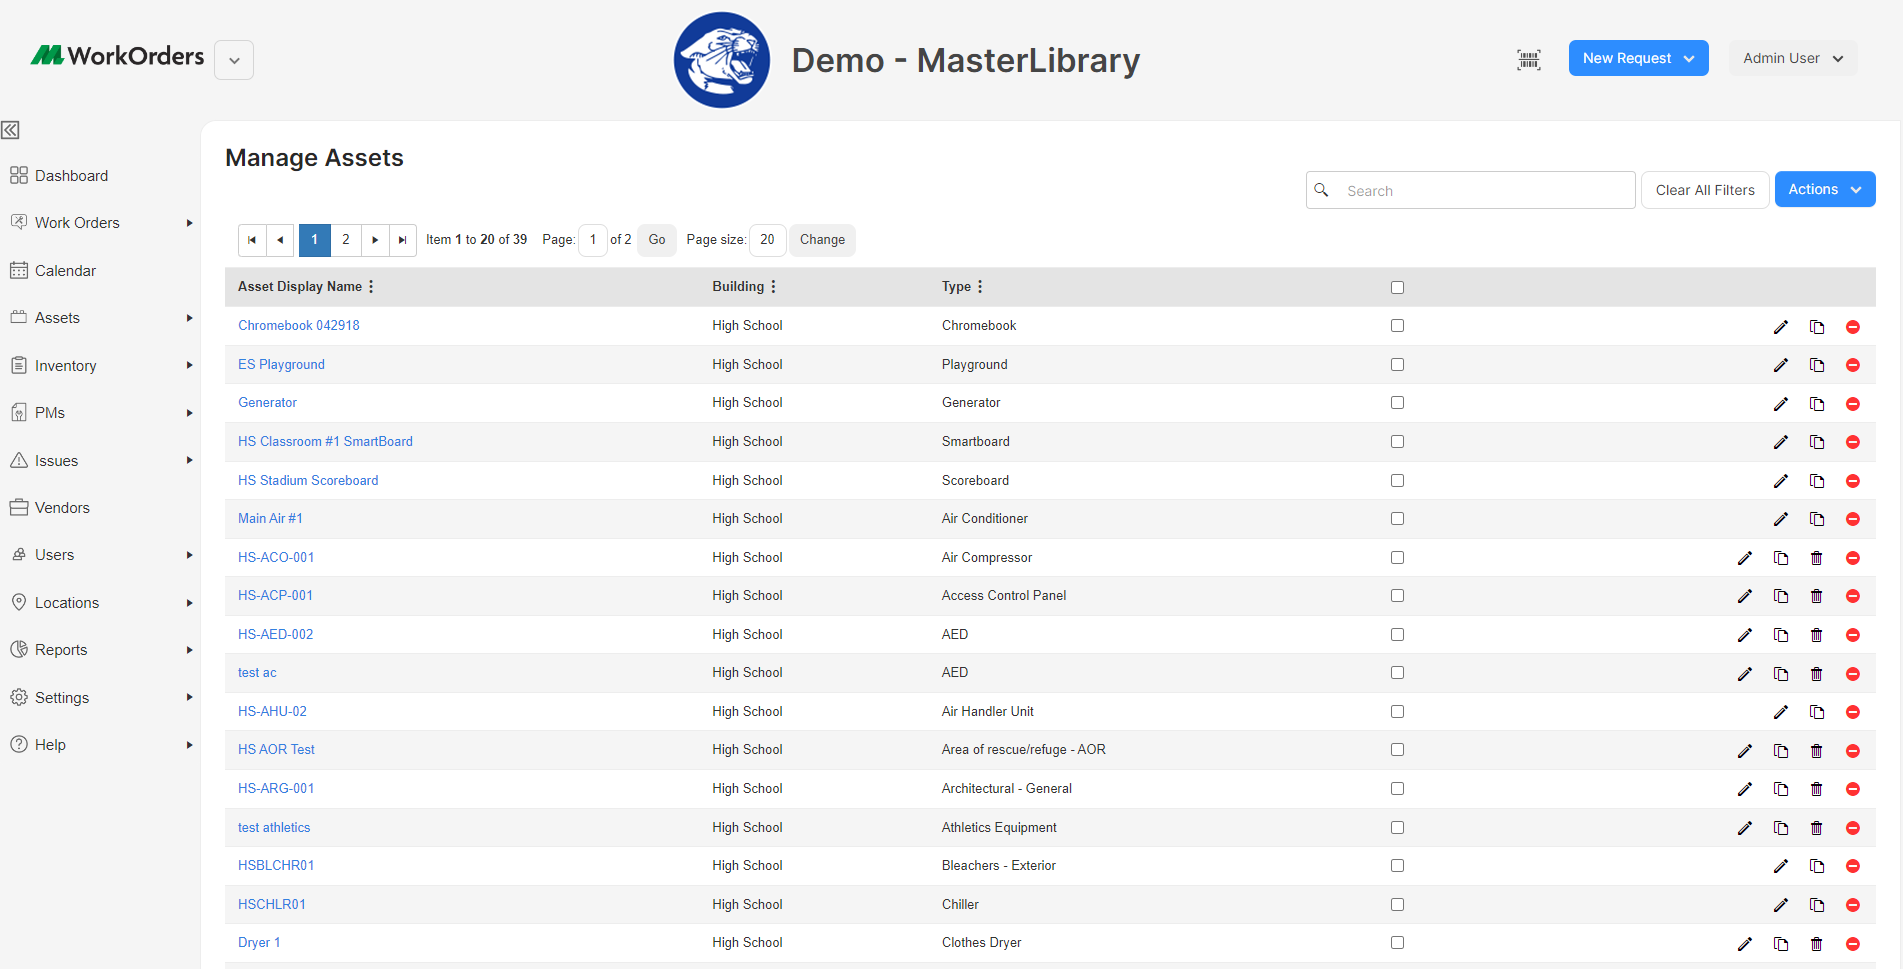Expand the Work Orders sidebar submenu
This screenshot has width=1903, height=969.
pos(189,223)
